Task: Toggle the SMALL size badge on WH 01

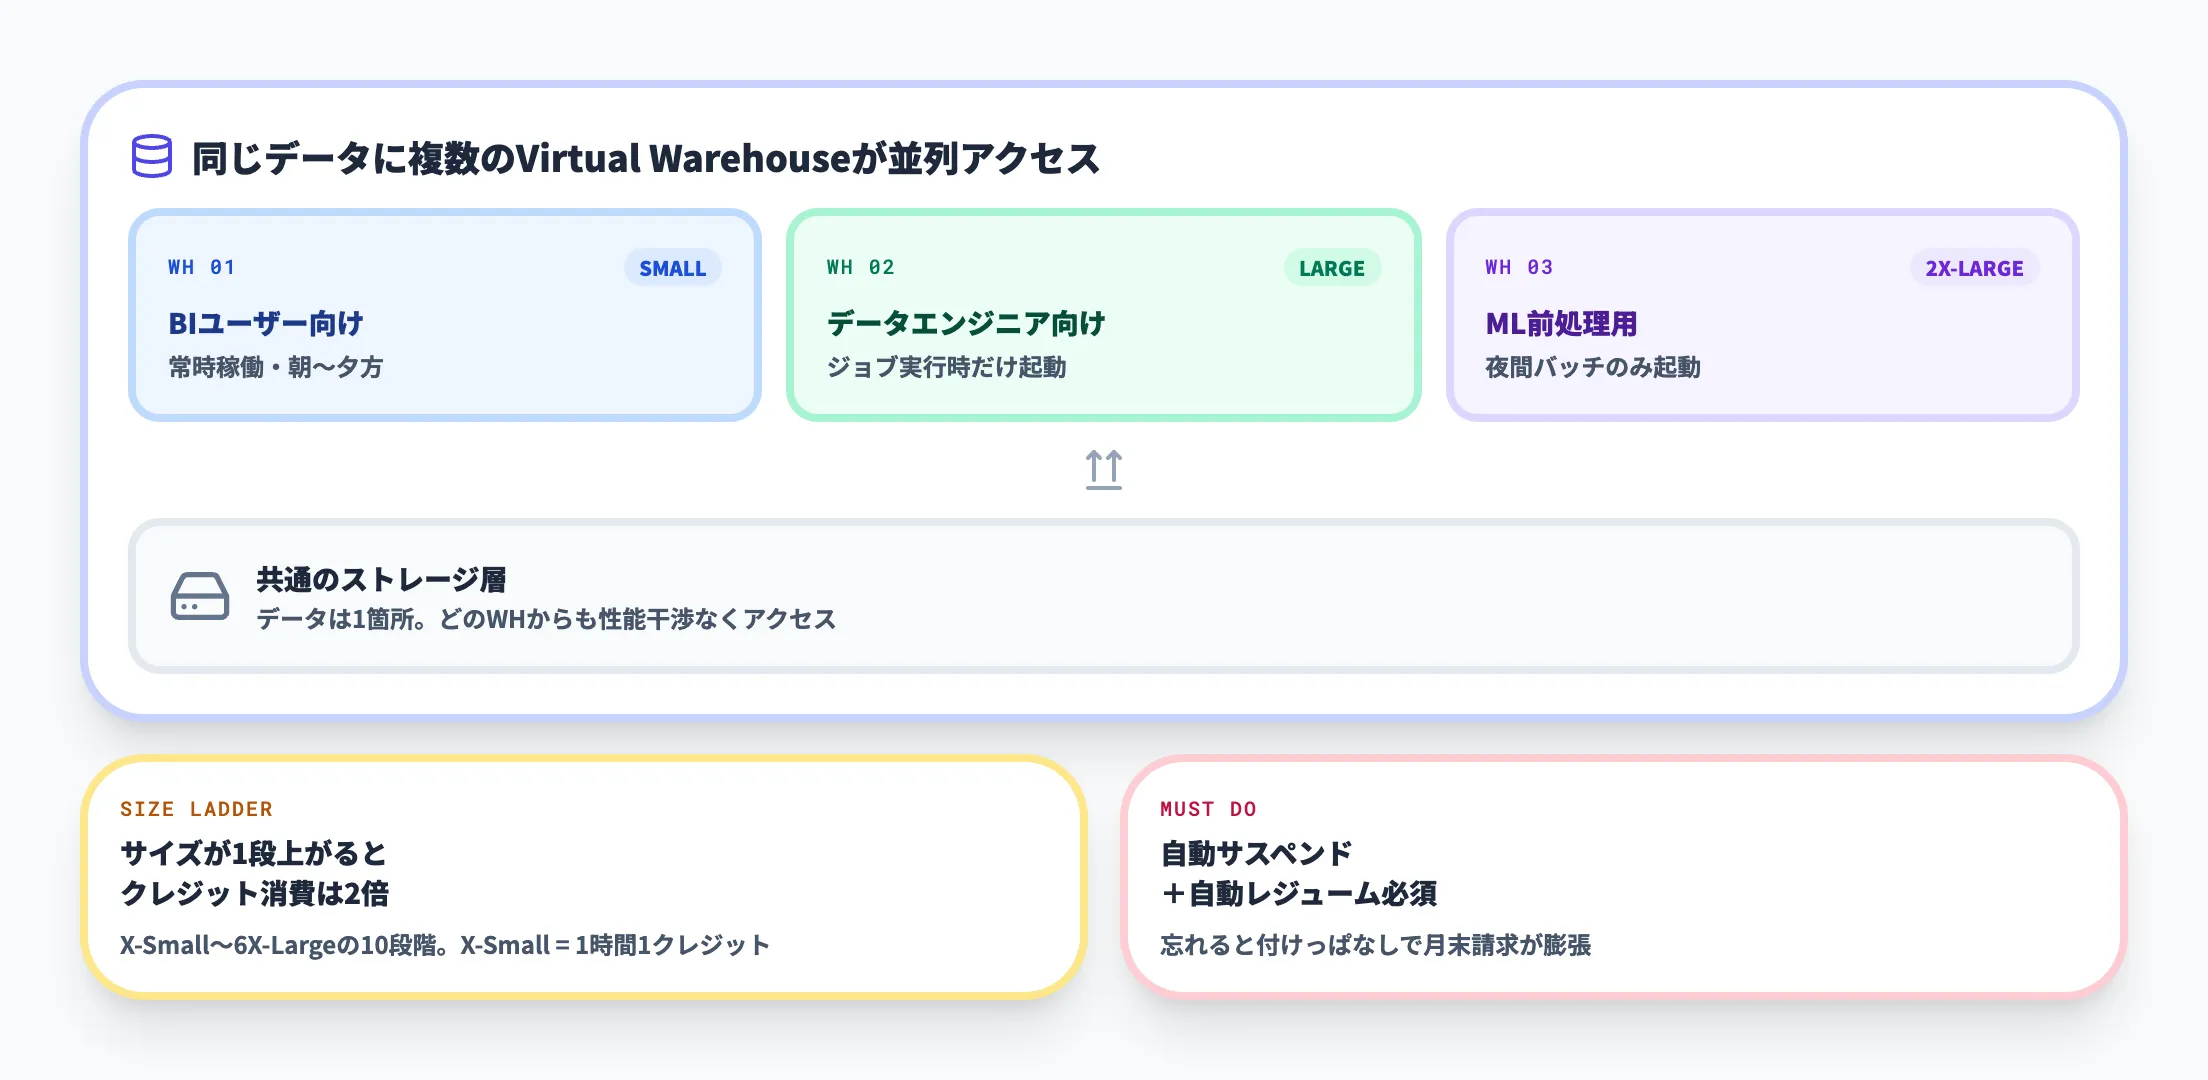Action: pos(673,268)
